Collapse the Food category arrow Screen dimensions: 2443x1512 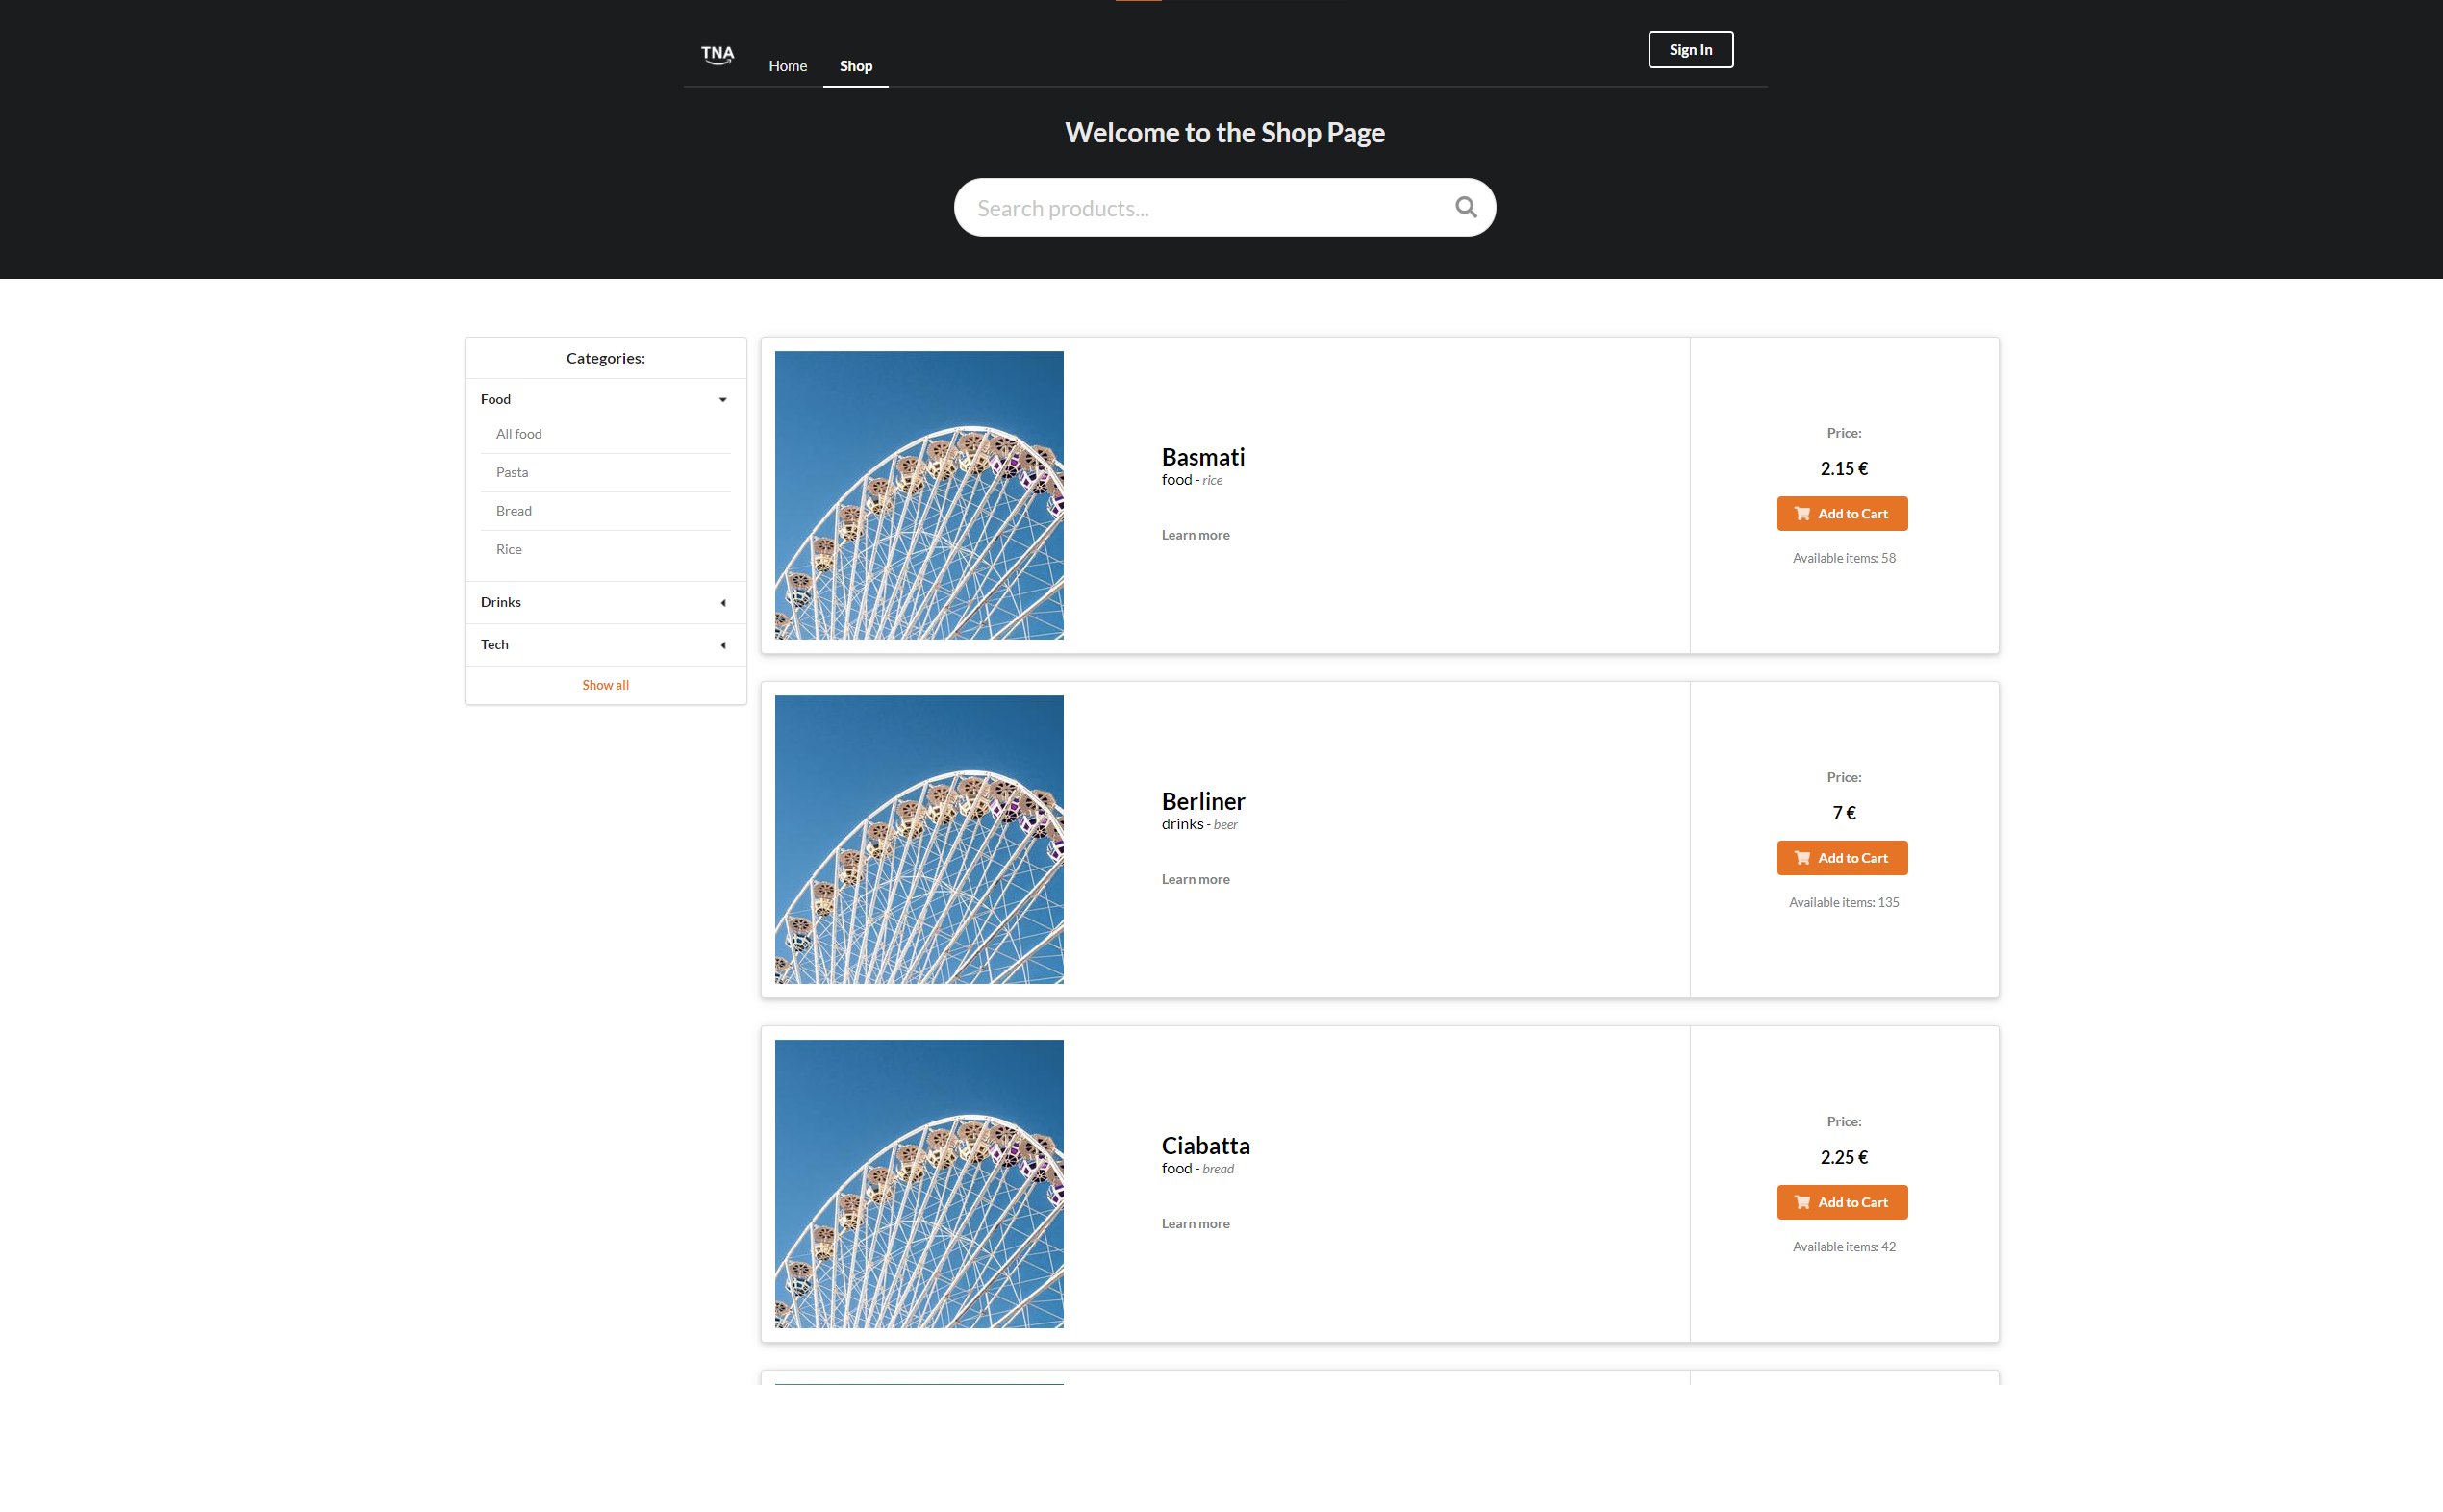[x=723, y=400]
